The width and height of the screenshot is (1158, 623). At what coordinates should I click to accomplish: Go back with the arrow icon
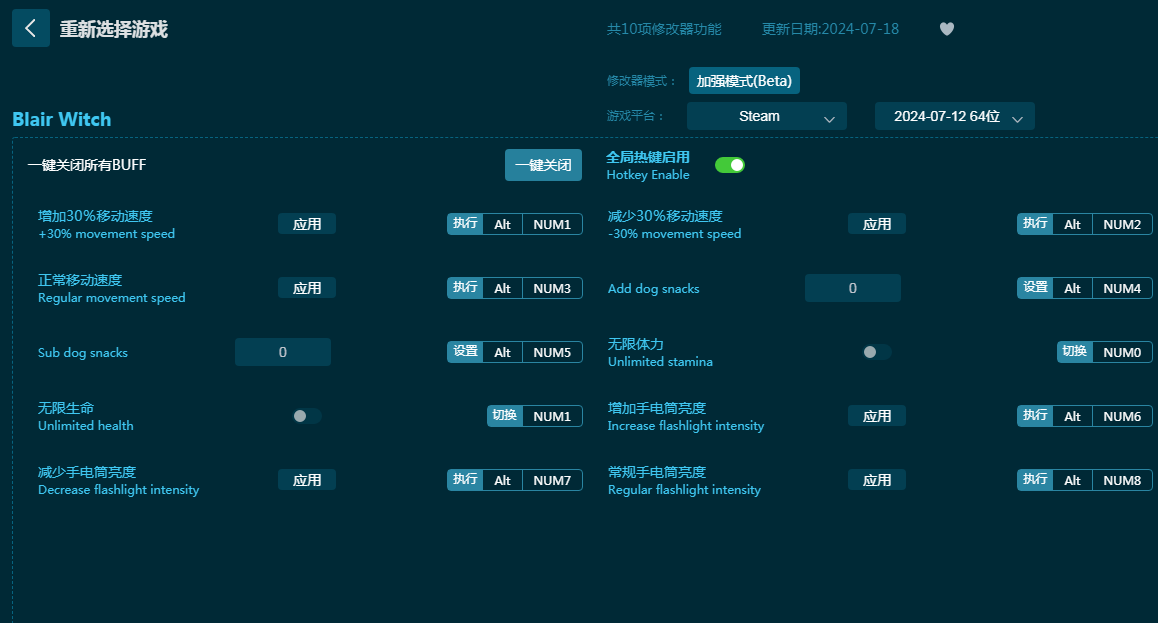tap(31, 28)
